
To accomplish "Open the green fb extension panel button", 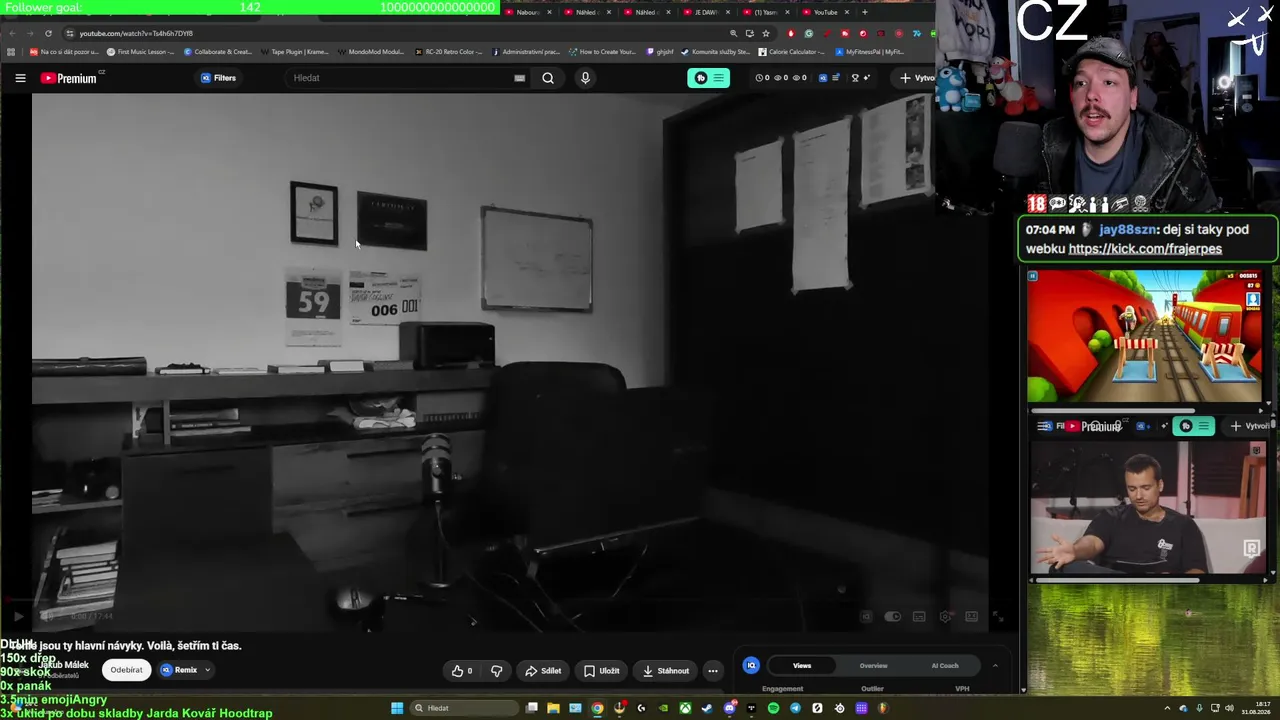I will click(x=708, y=78).
